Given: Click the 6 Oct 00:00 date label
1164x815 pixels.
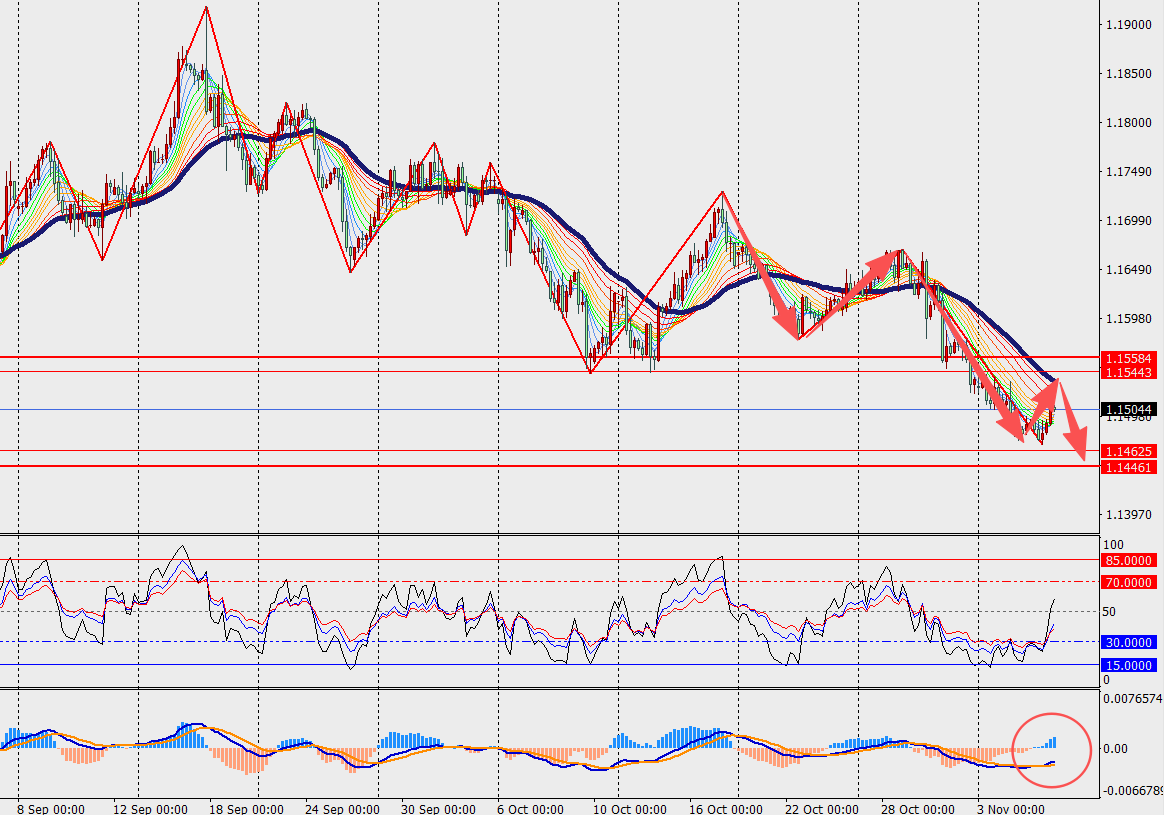Looking at the screenshot, I should pos(530,808).
